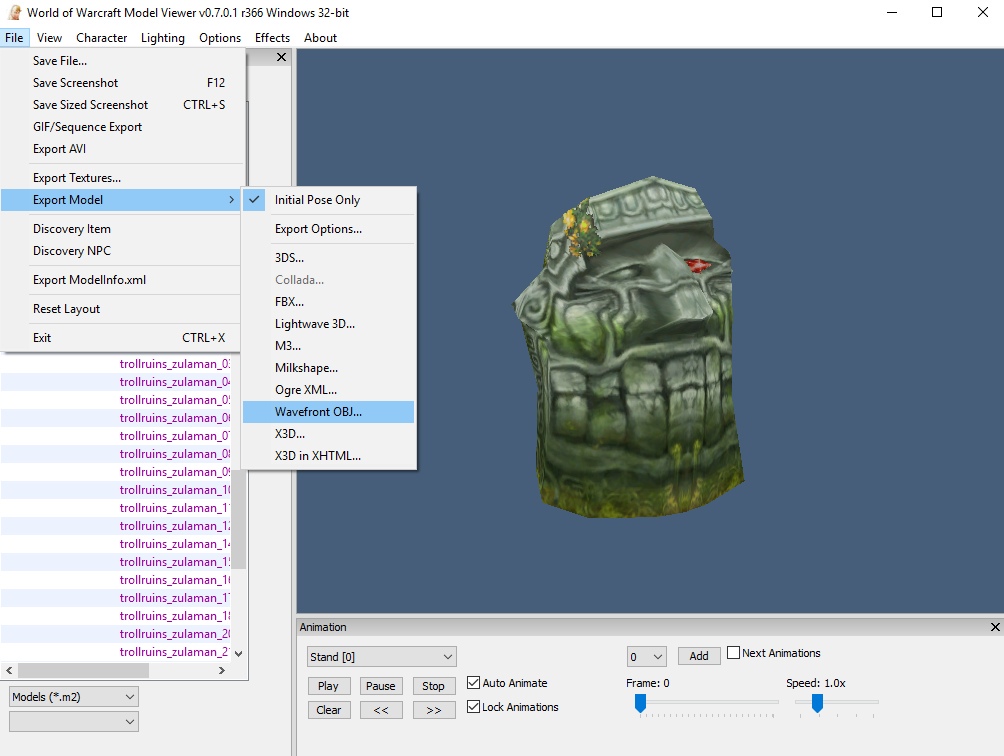Viewport: 1004px width, 756px height.
Task: Toggle Auto Animate checkbox
Action: pos(473,683)
